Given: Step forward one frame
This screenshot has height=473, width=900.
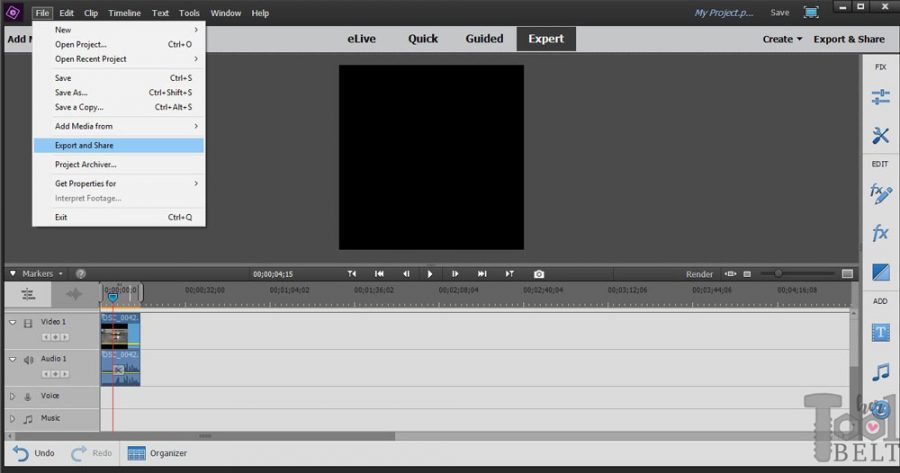Looking at the screenshot, I should (455, 274).
